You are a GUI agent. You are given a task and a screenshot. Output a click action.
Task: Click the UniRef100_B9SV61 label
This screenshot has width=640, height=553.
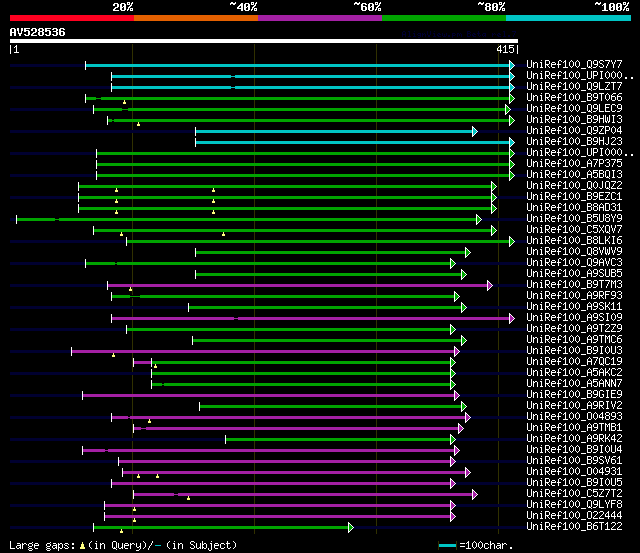coord(574,461)
